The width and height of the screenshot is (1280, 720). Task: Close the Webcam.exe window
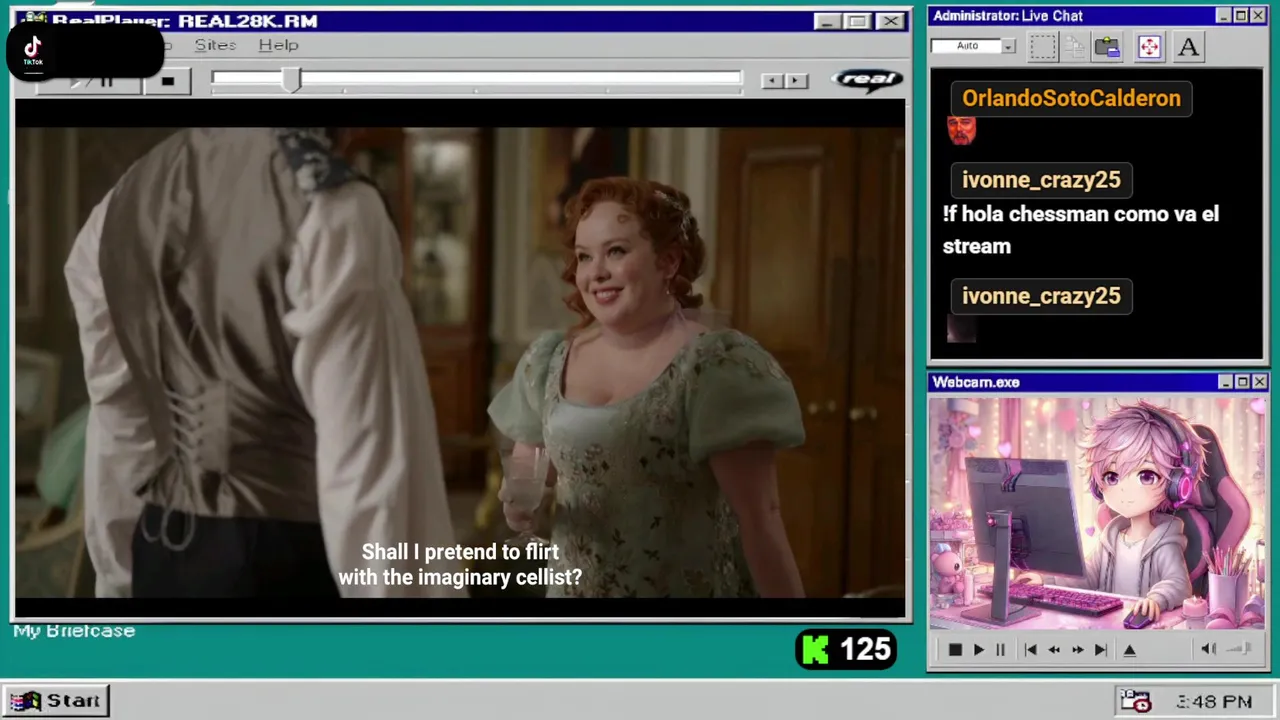(x=1259, y=382)
